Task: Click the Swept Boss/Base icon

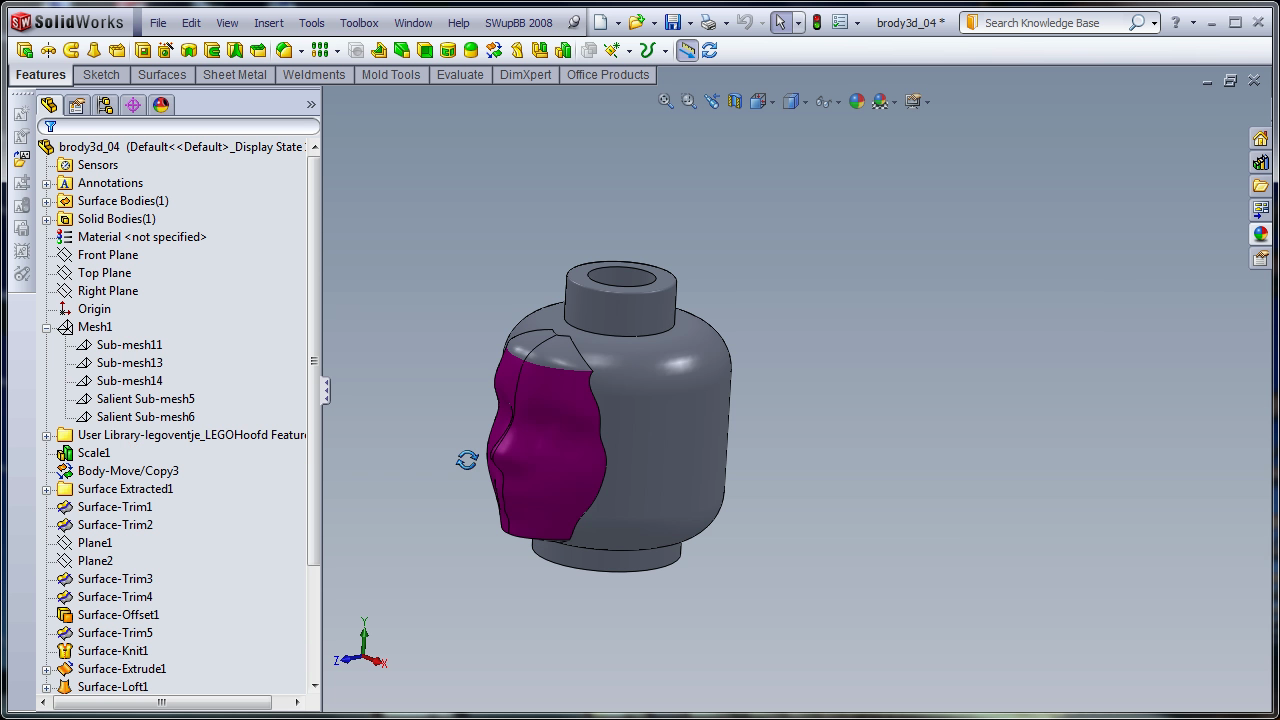Action: (71, 50)
